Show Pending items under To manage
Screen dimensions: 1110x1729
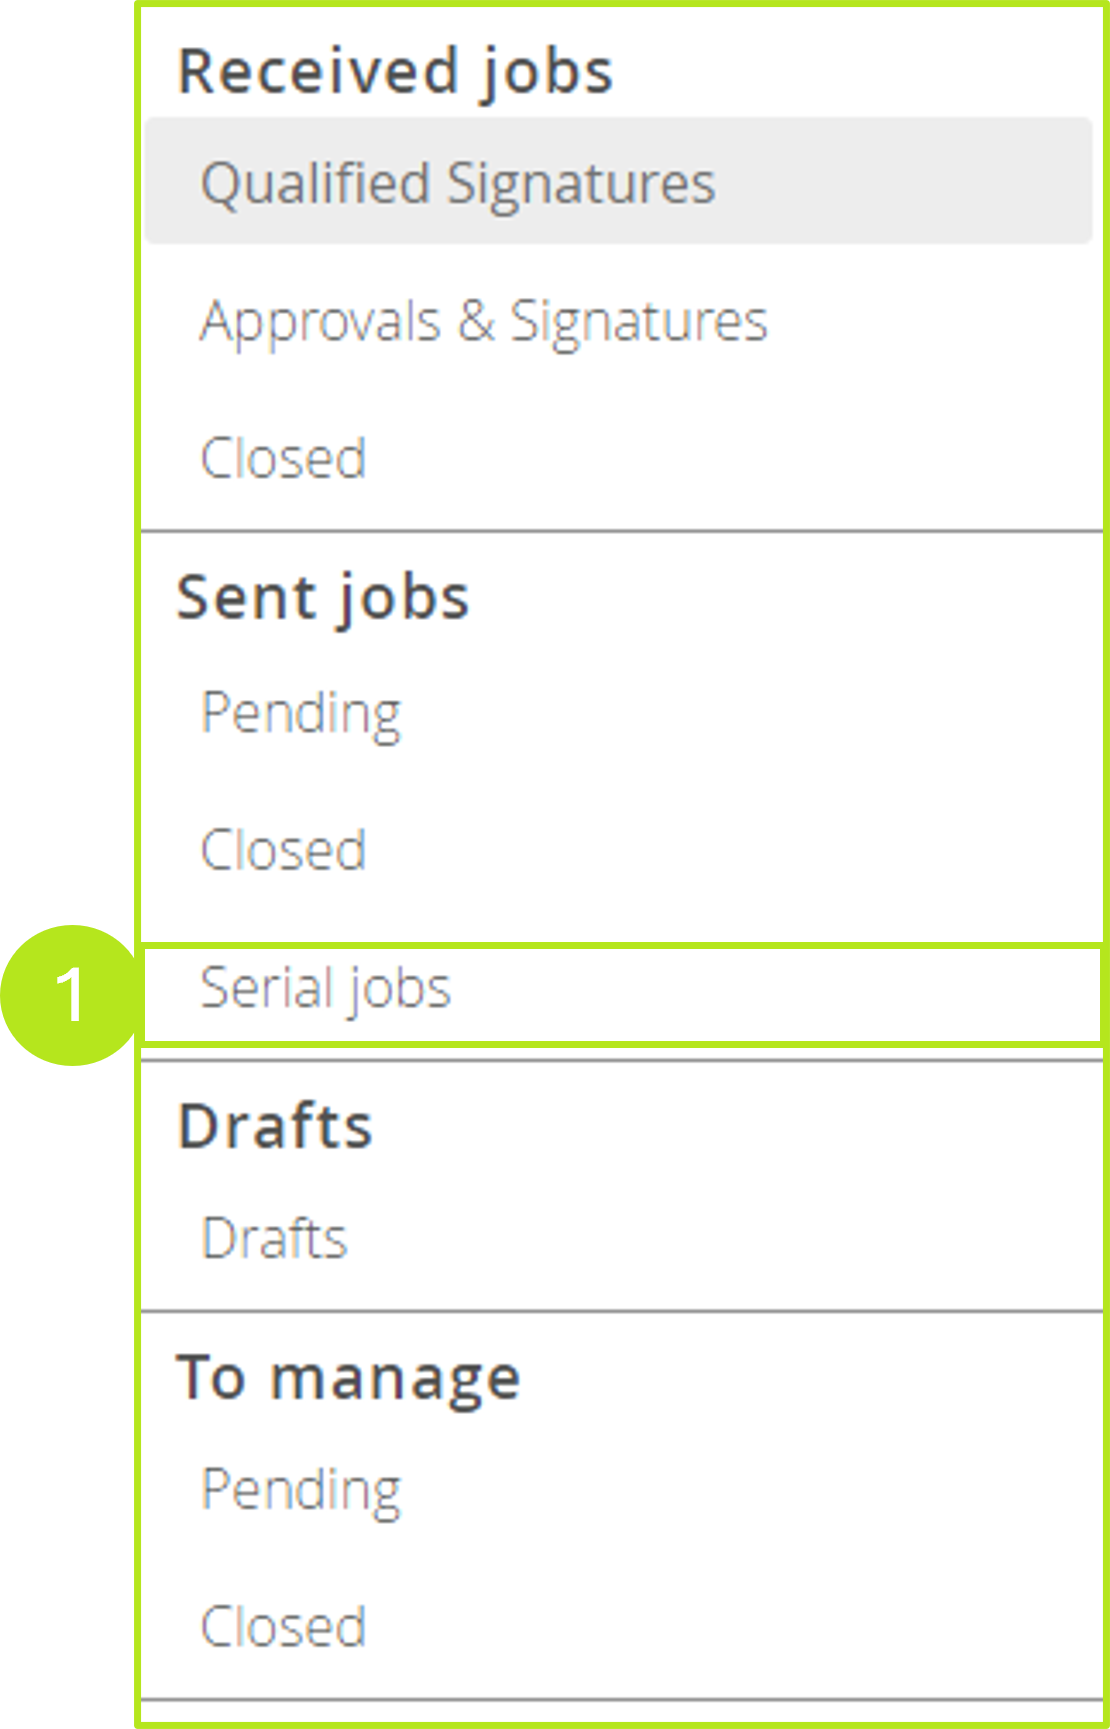tap(300, 1488)
